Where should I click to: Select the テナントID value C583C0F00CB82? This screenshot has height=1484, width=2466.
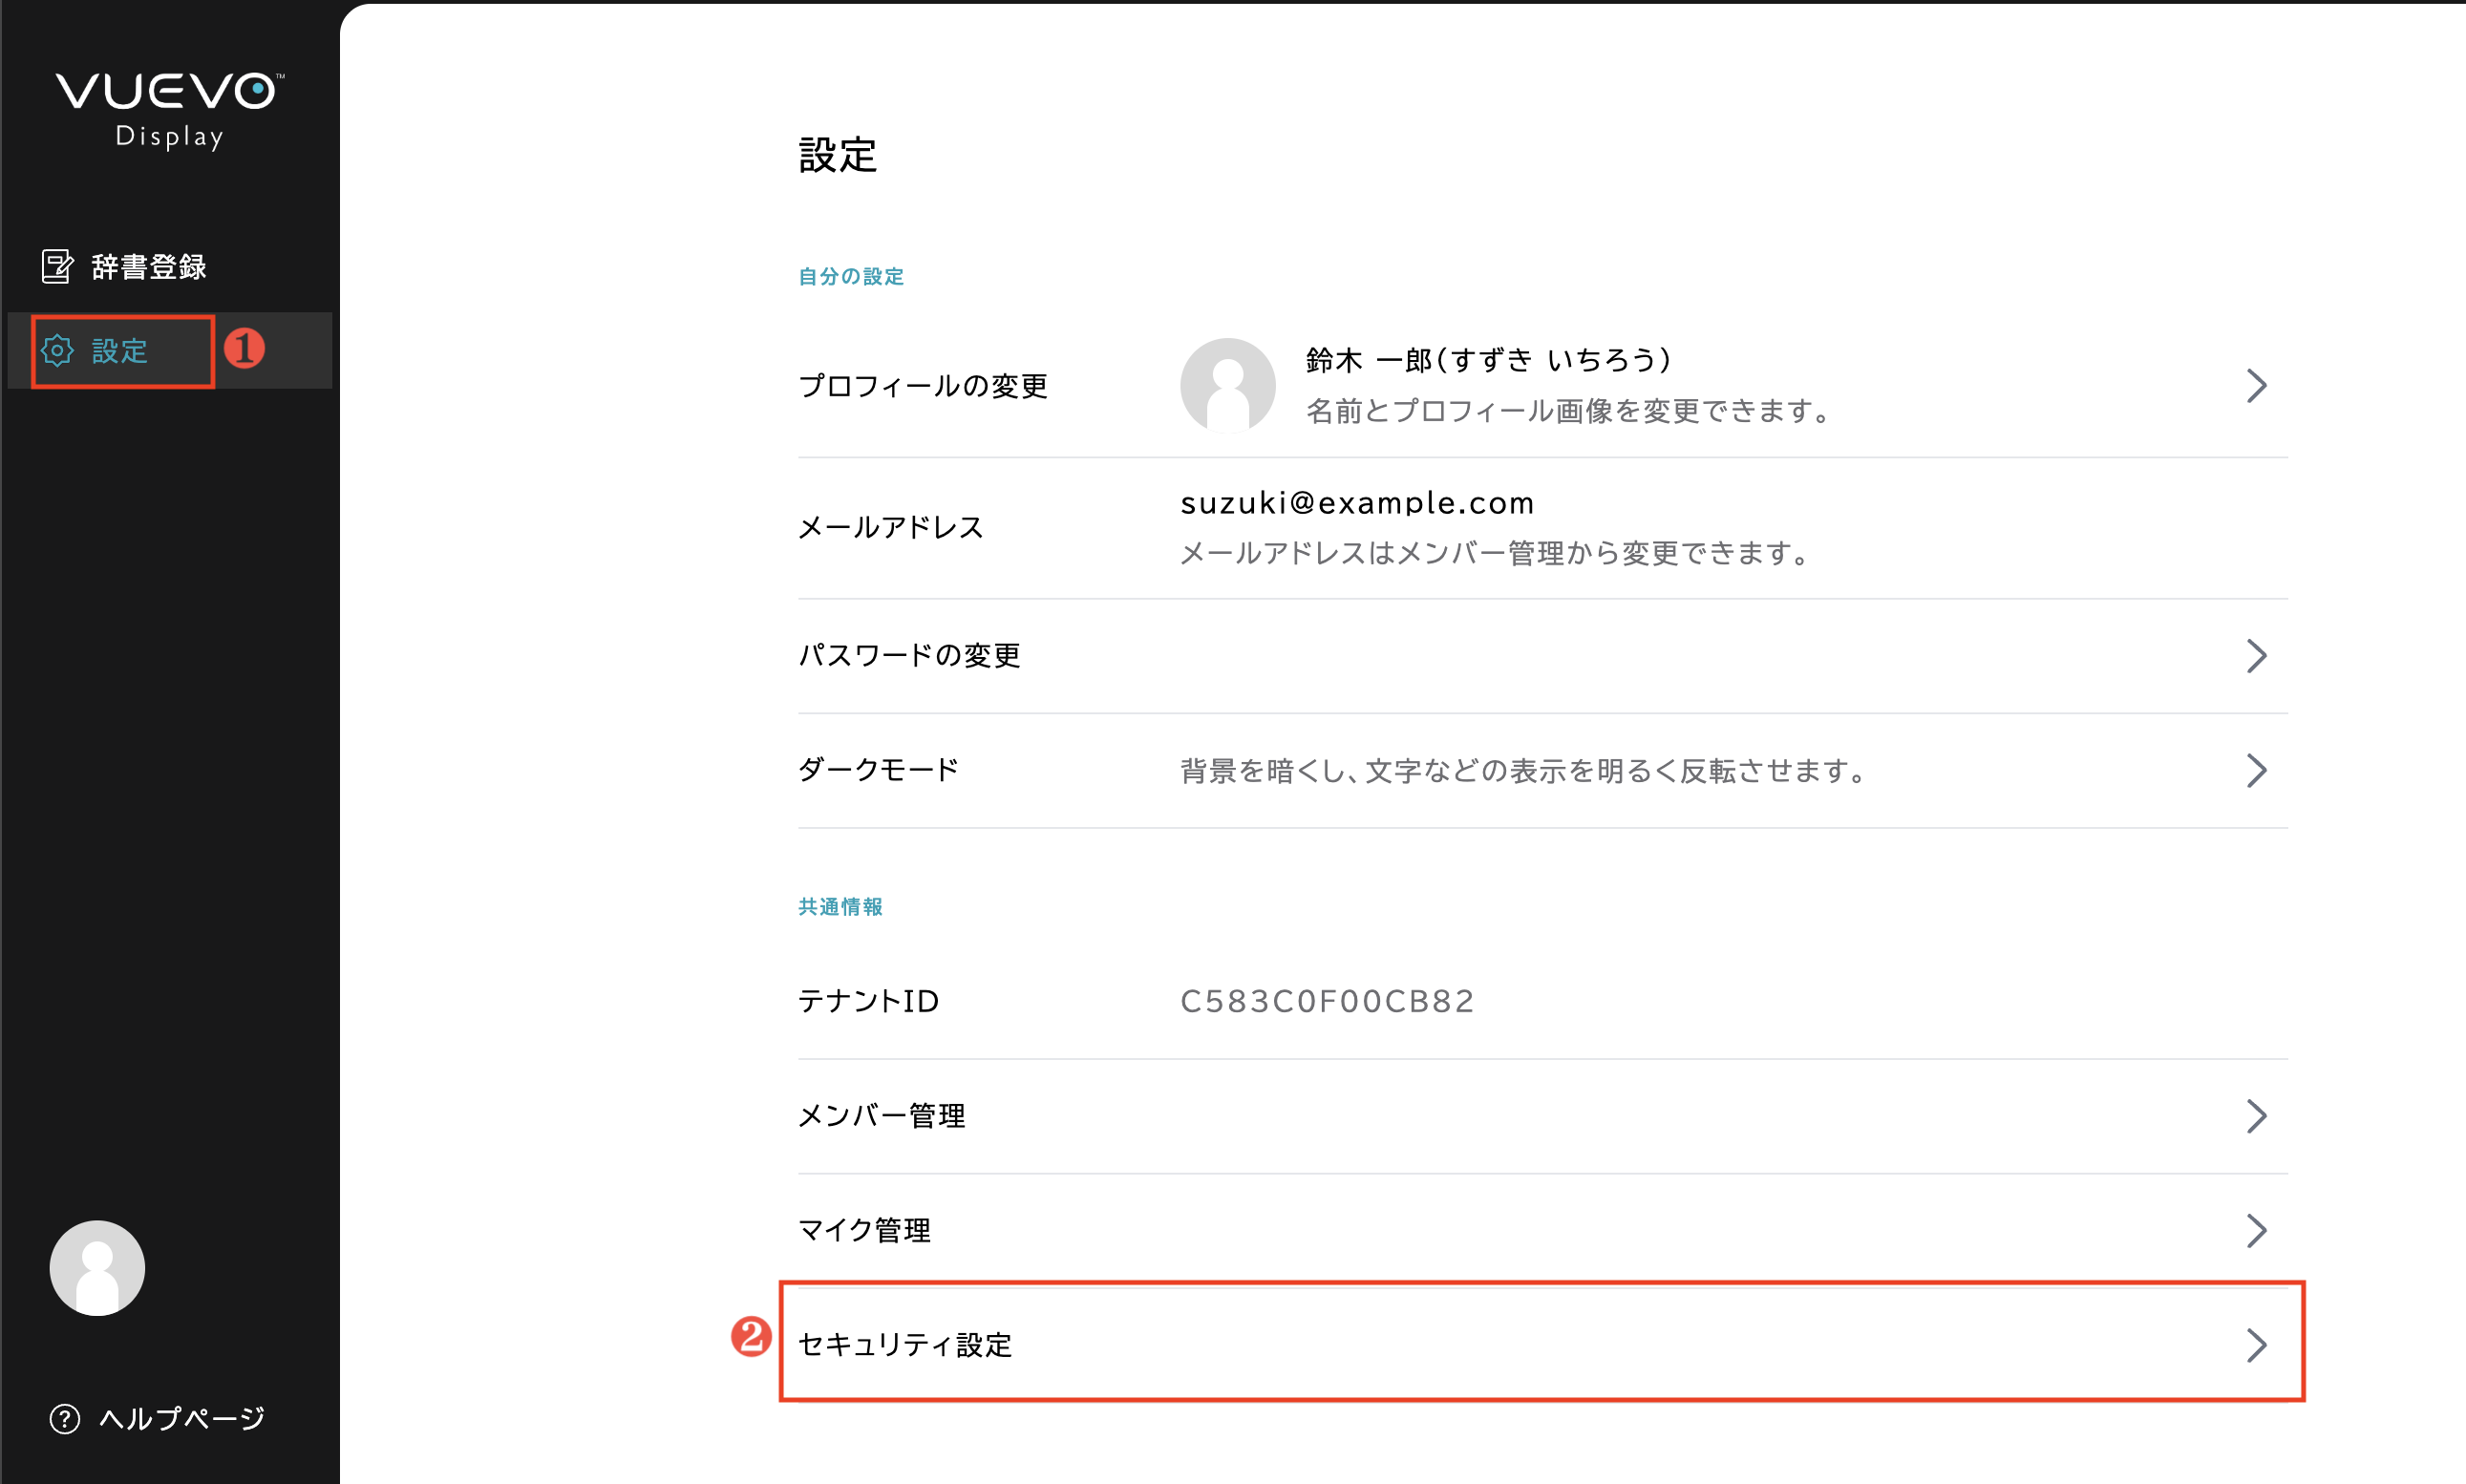(1326, 1000)
